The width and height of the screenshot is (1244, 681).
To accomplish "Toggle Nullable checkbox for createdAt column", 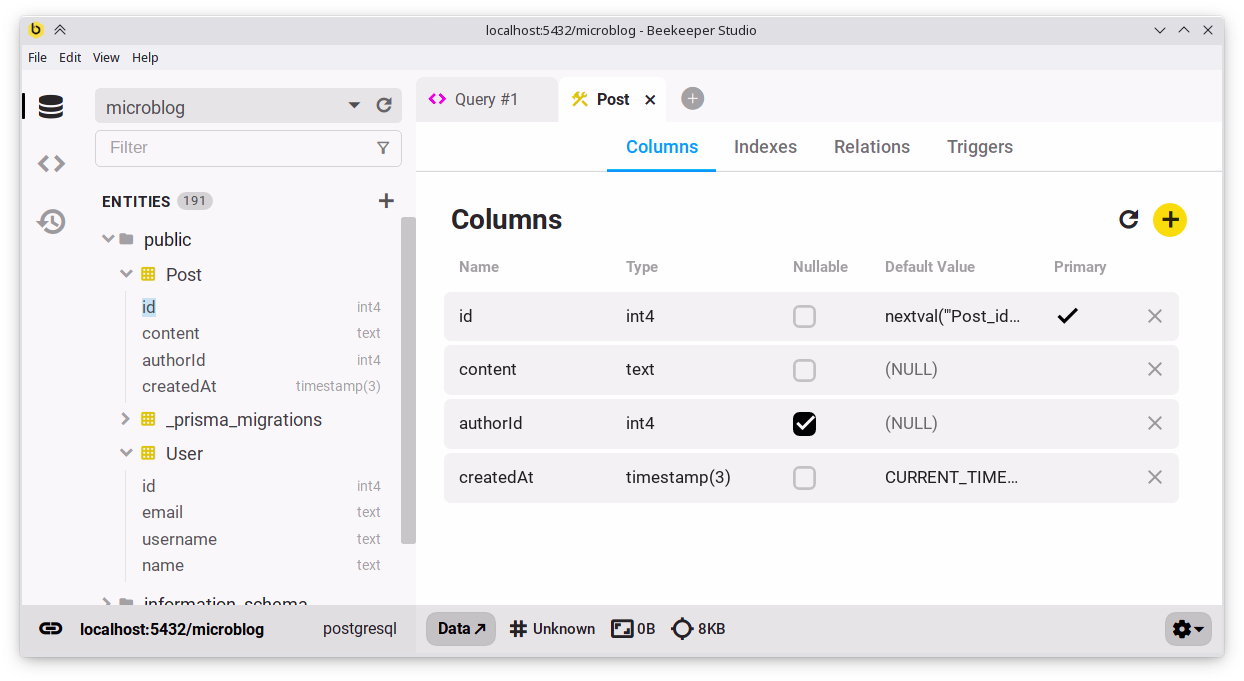I will click(x=804, y=478).
